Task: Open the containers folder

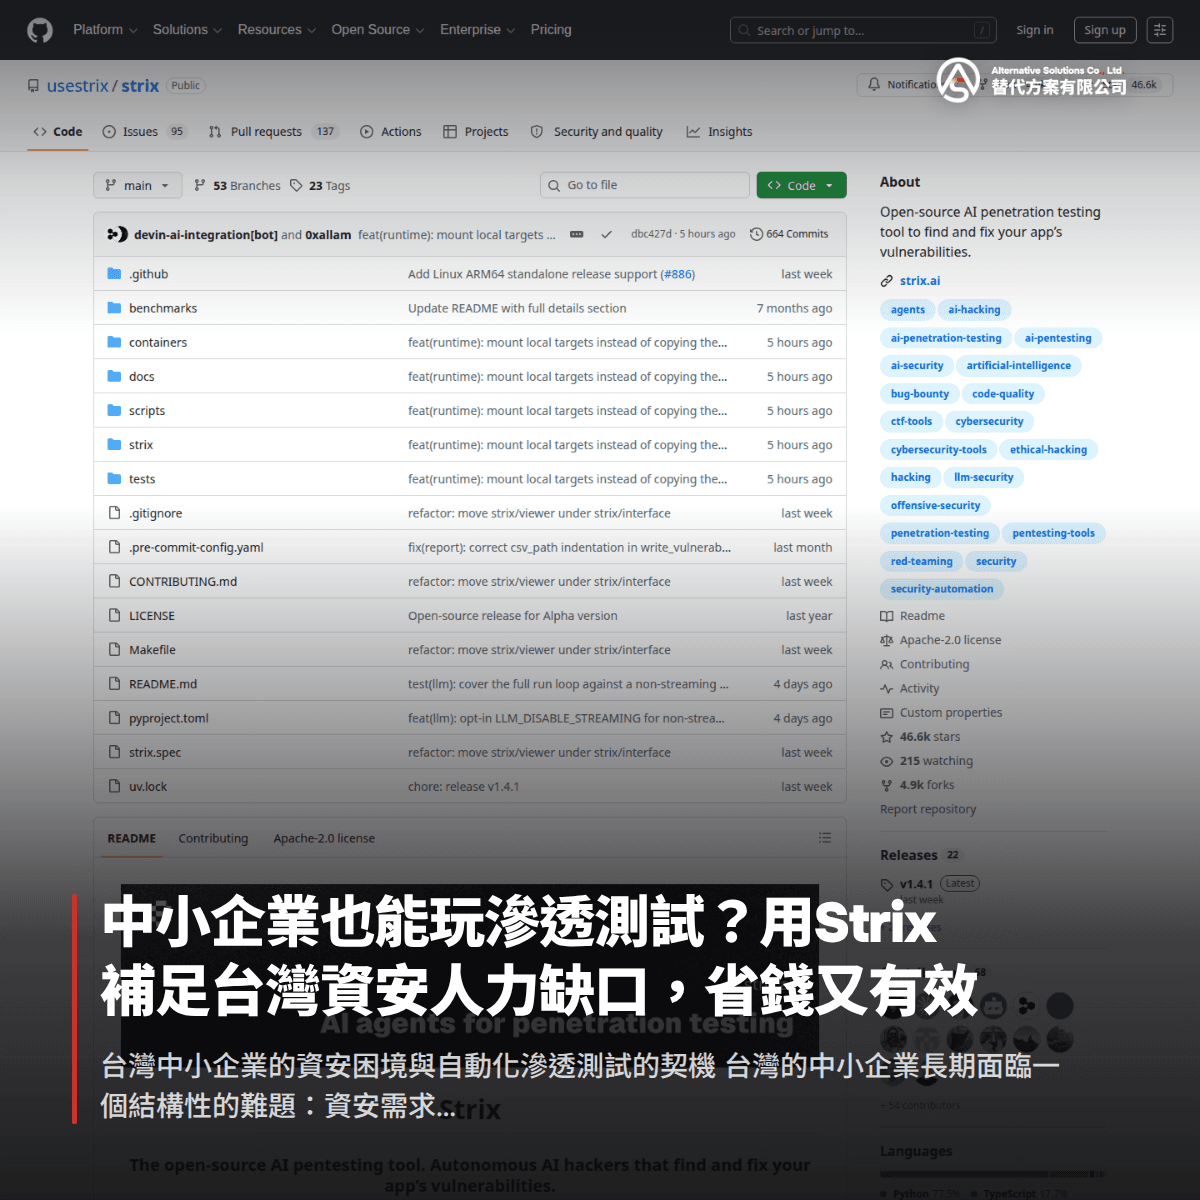Action: tap(158, 342)
